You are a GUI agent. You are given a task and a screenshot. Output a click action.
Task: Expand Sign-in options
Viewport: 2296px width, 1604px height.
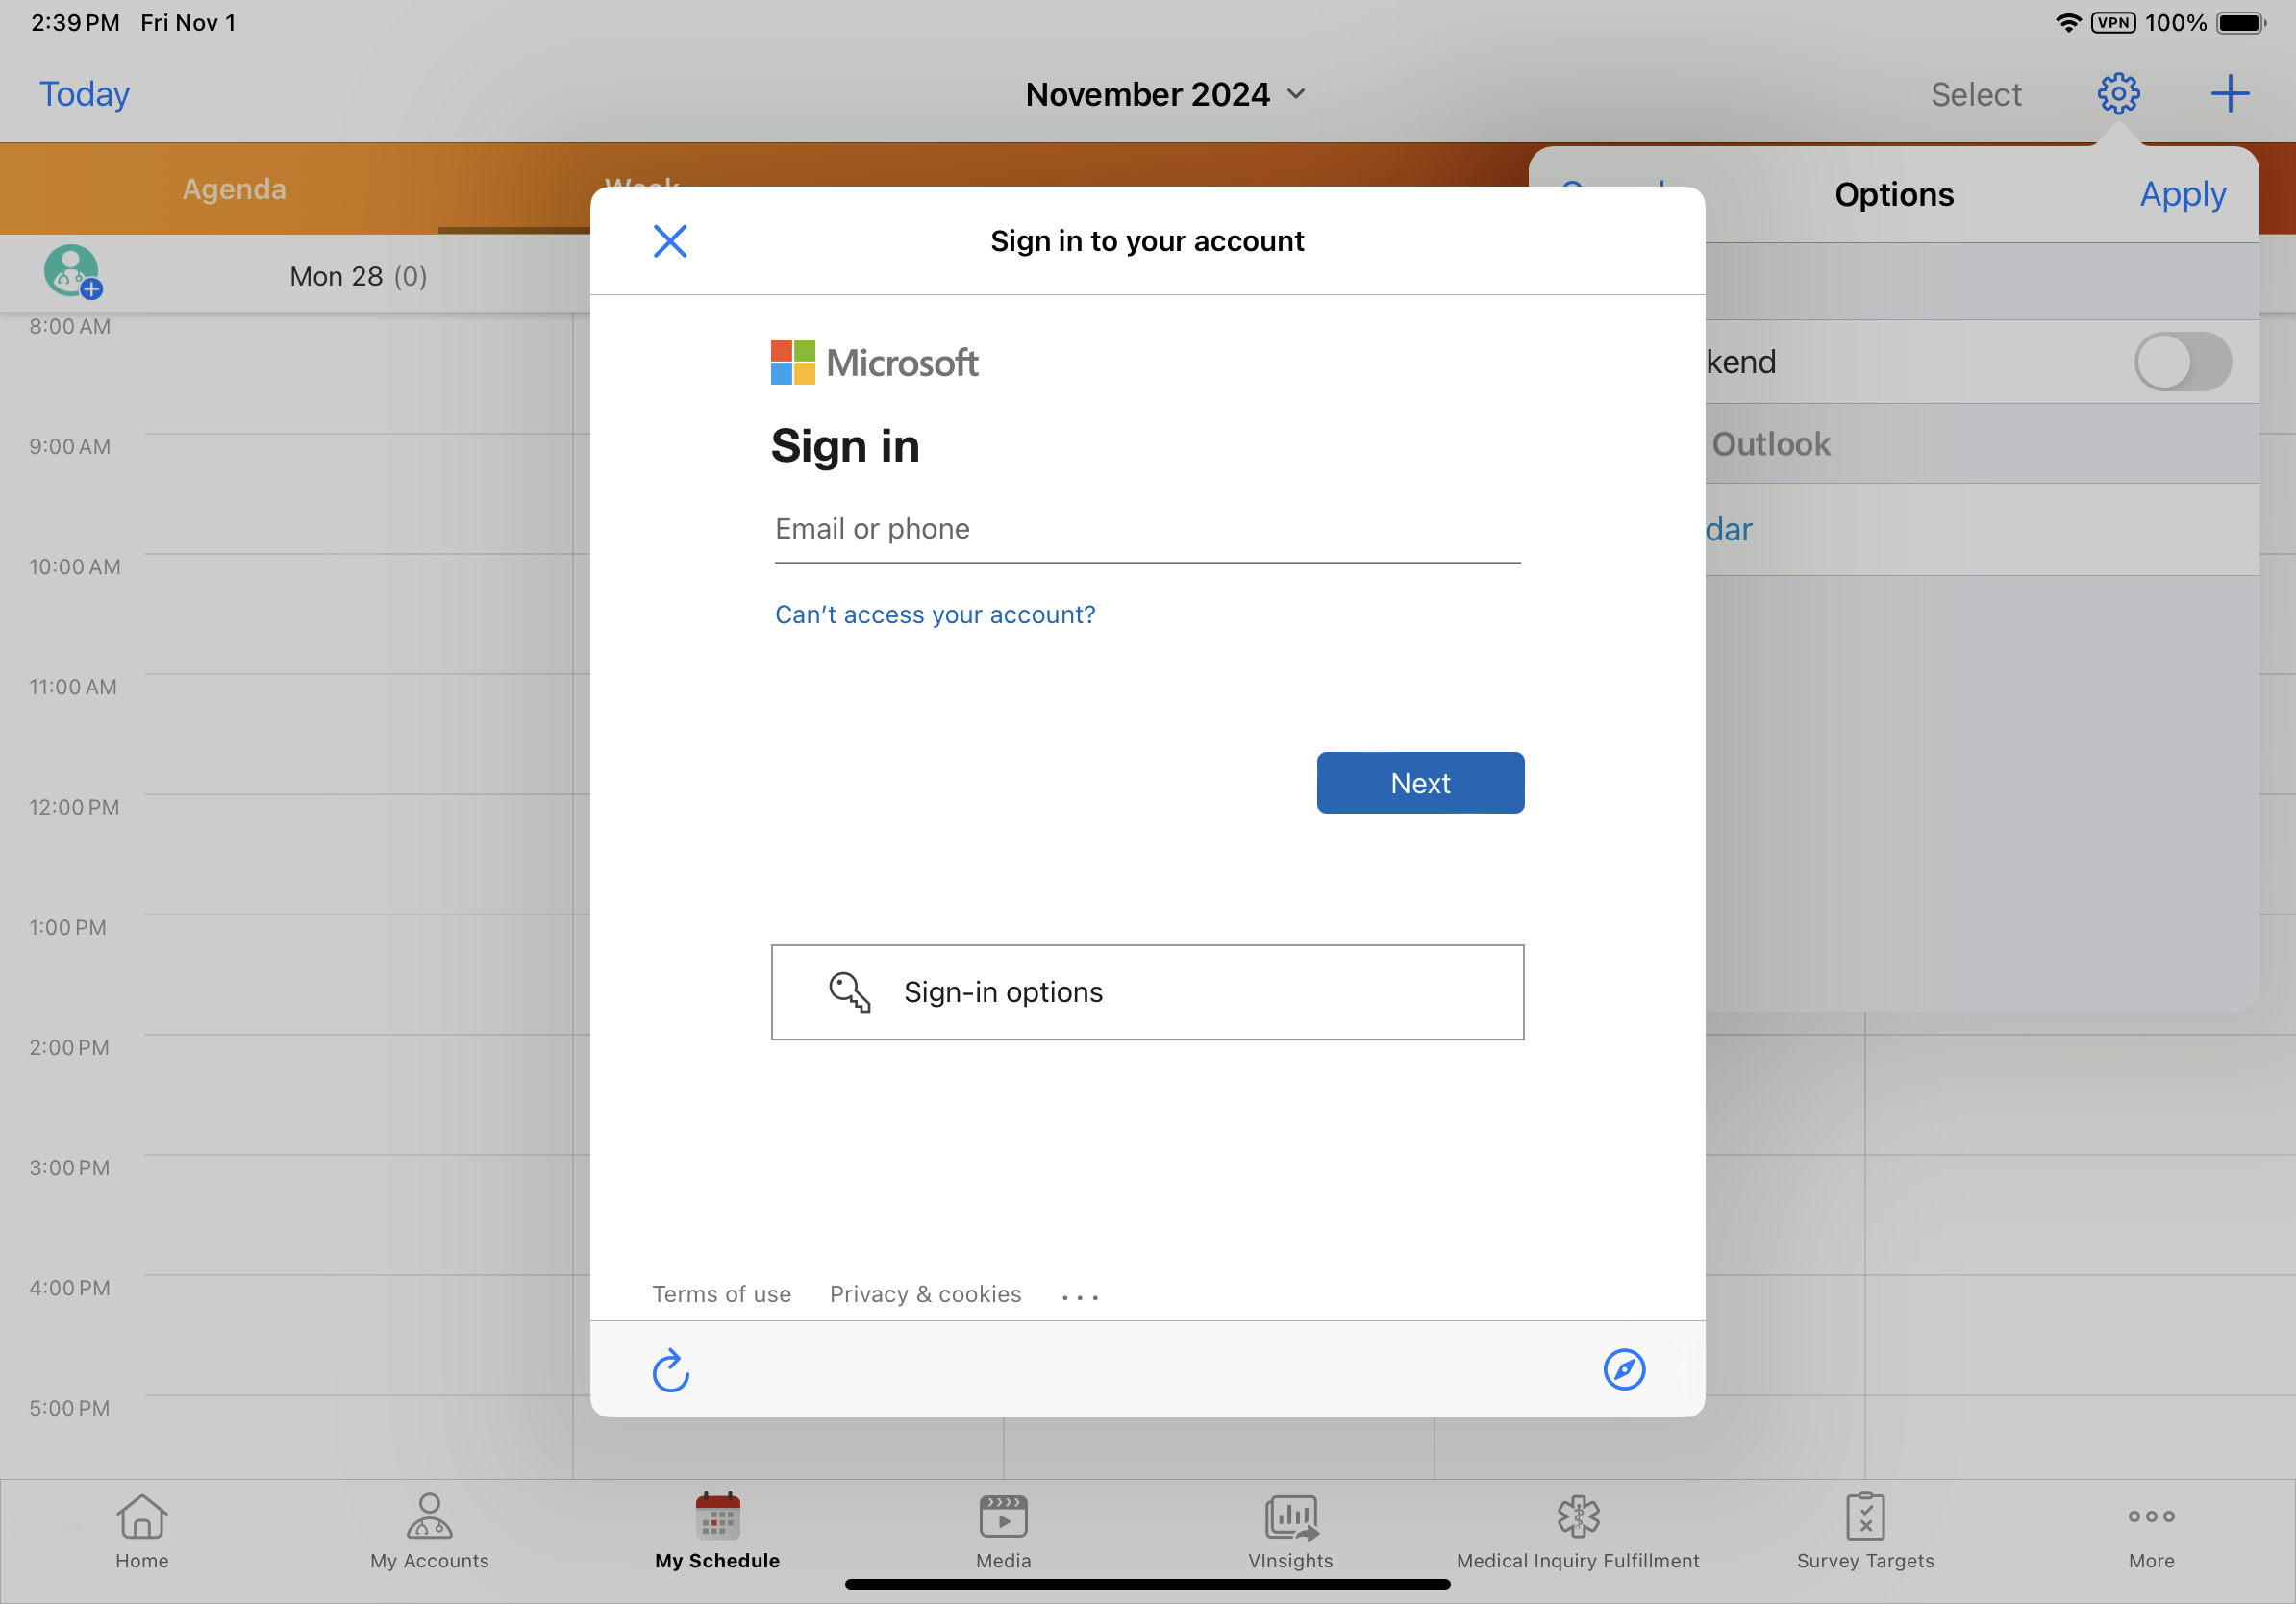point(1147,992)
